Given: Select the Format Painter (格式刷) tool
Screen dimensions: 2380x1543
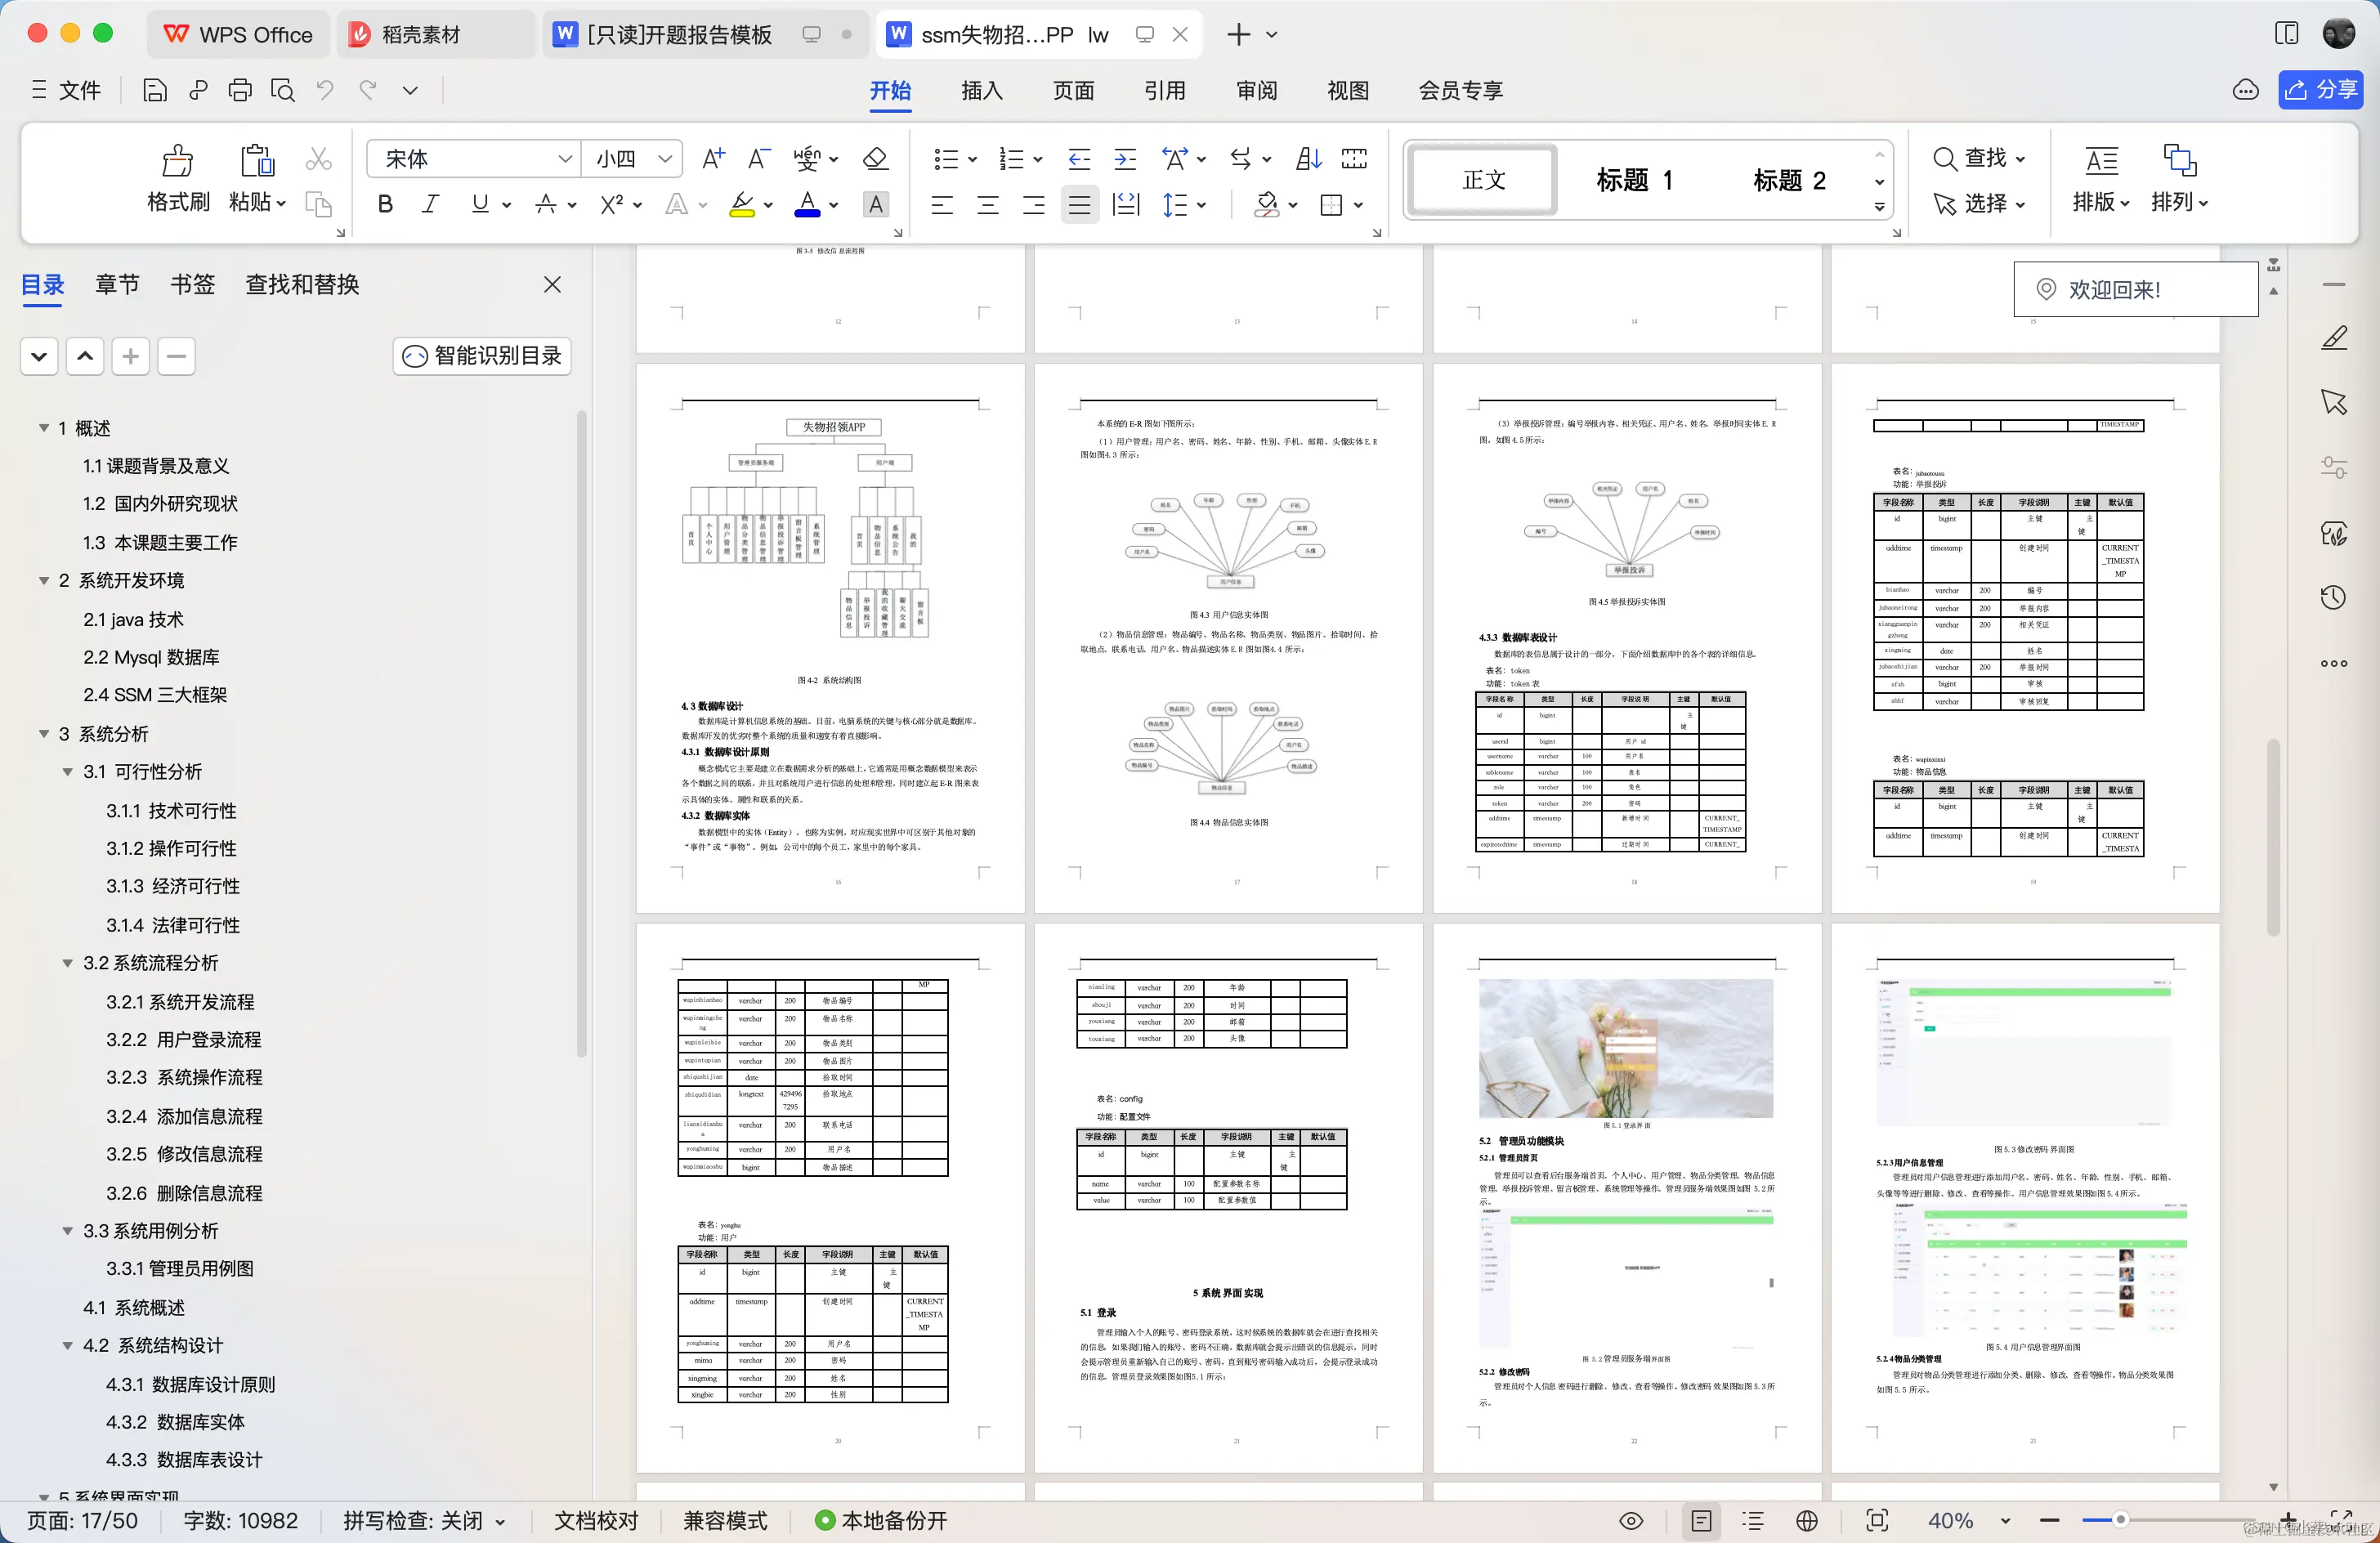Looking at the screenshot, I should click(x=176, y=178).
